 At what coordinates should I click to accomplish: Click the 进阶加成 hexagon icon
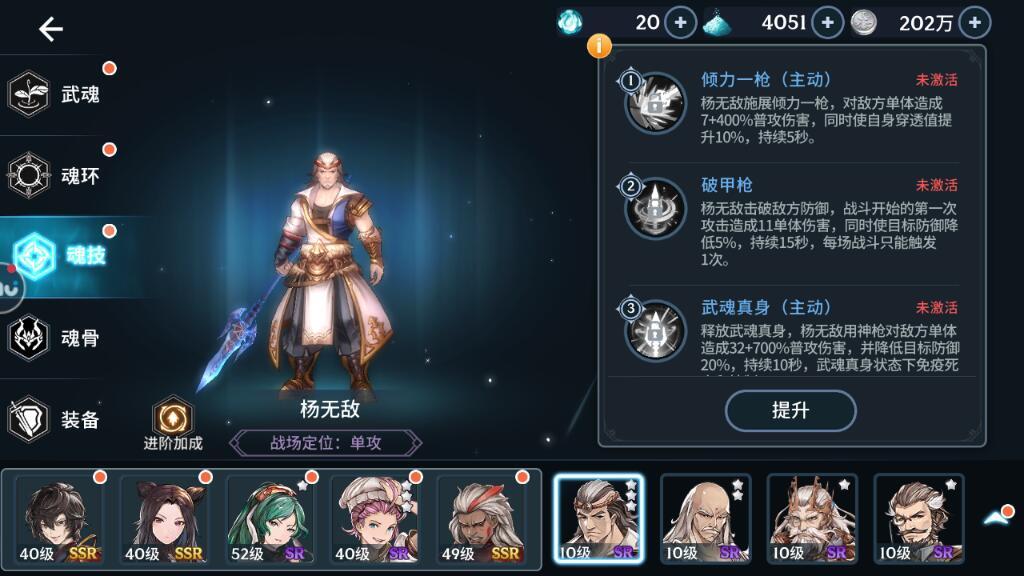(173, 418)
